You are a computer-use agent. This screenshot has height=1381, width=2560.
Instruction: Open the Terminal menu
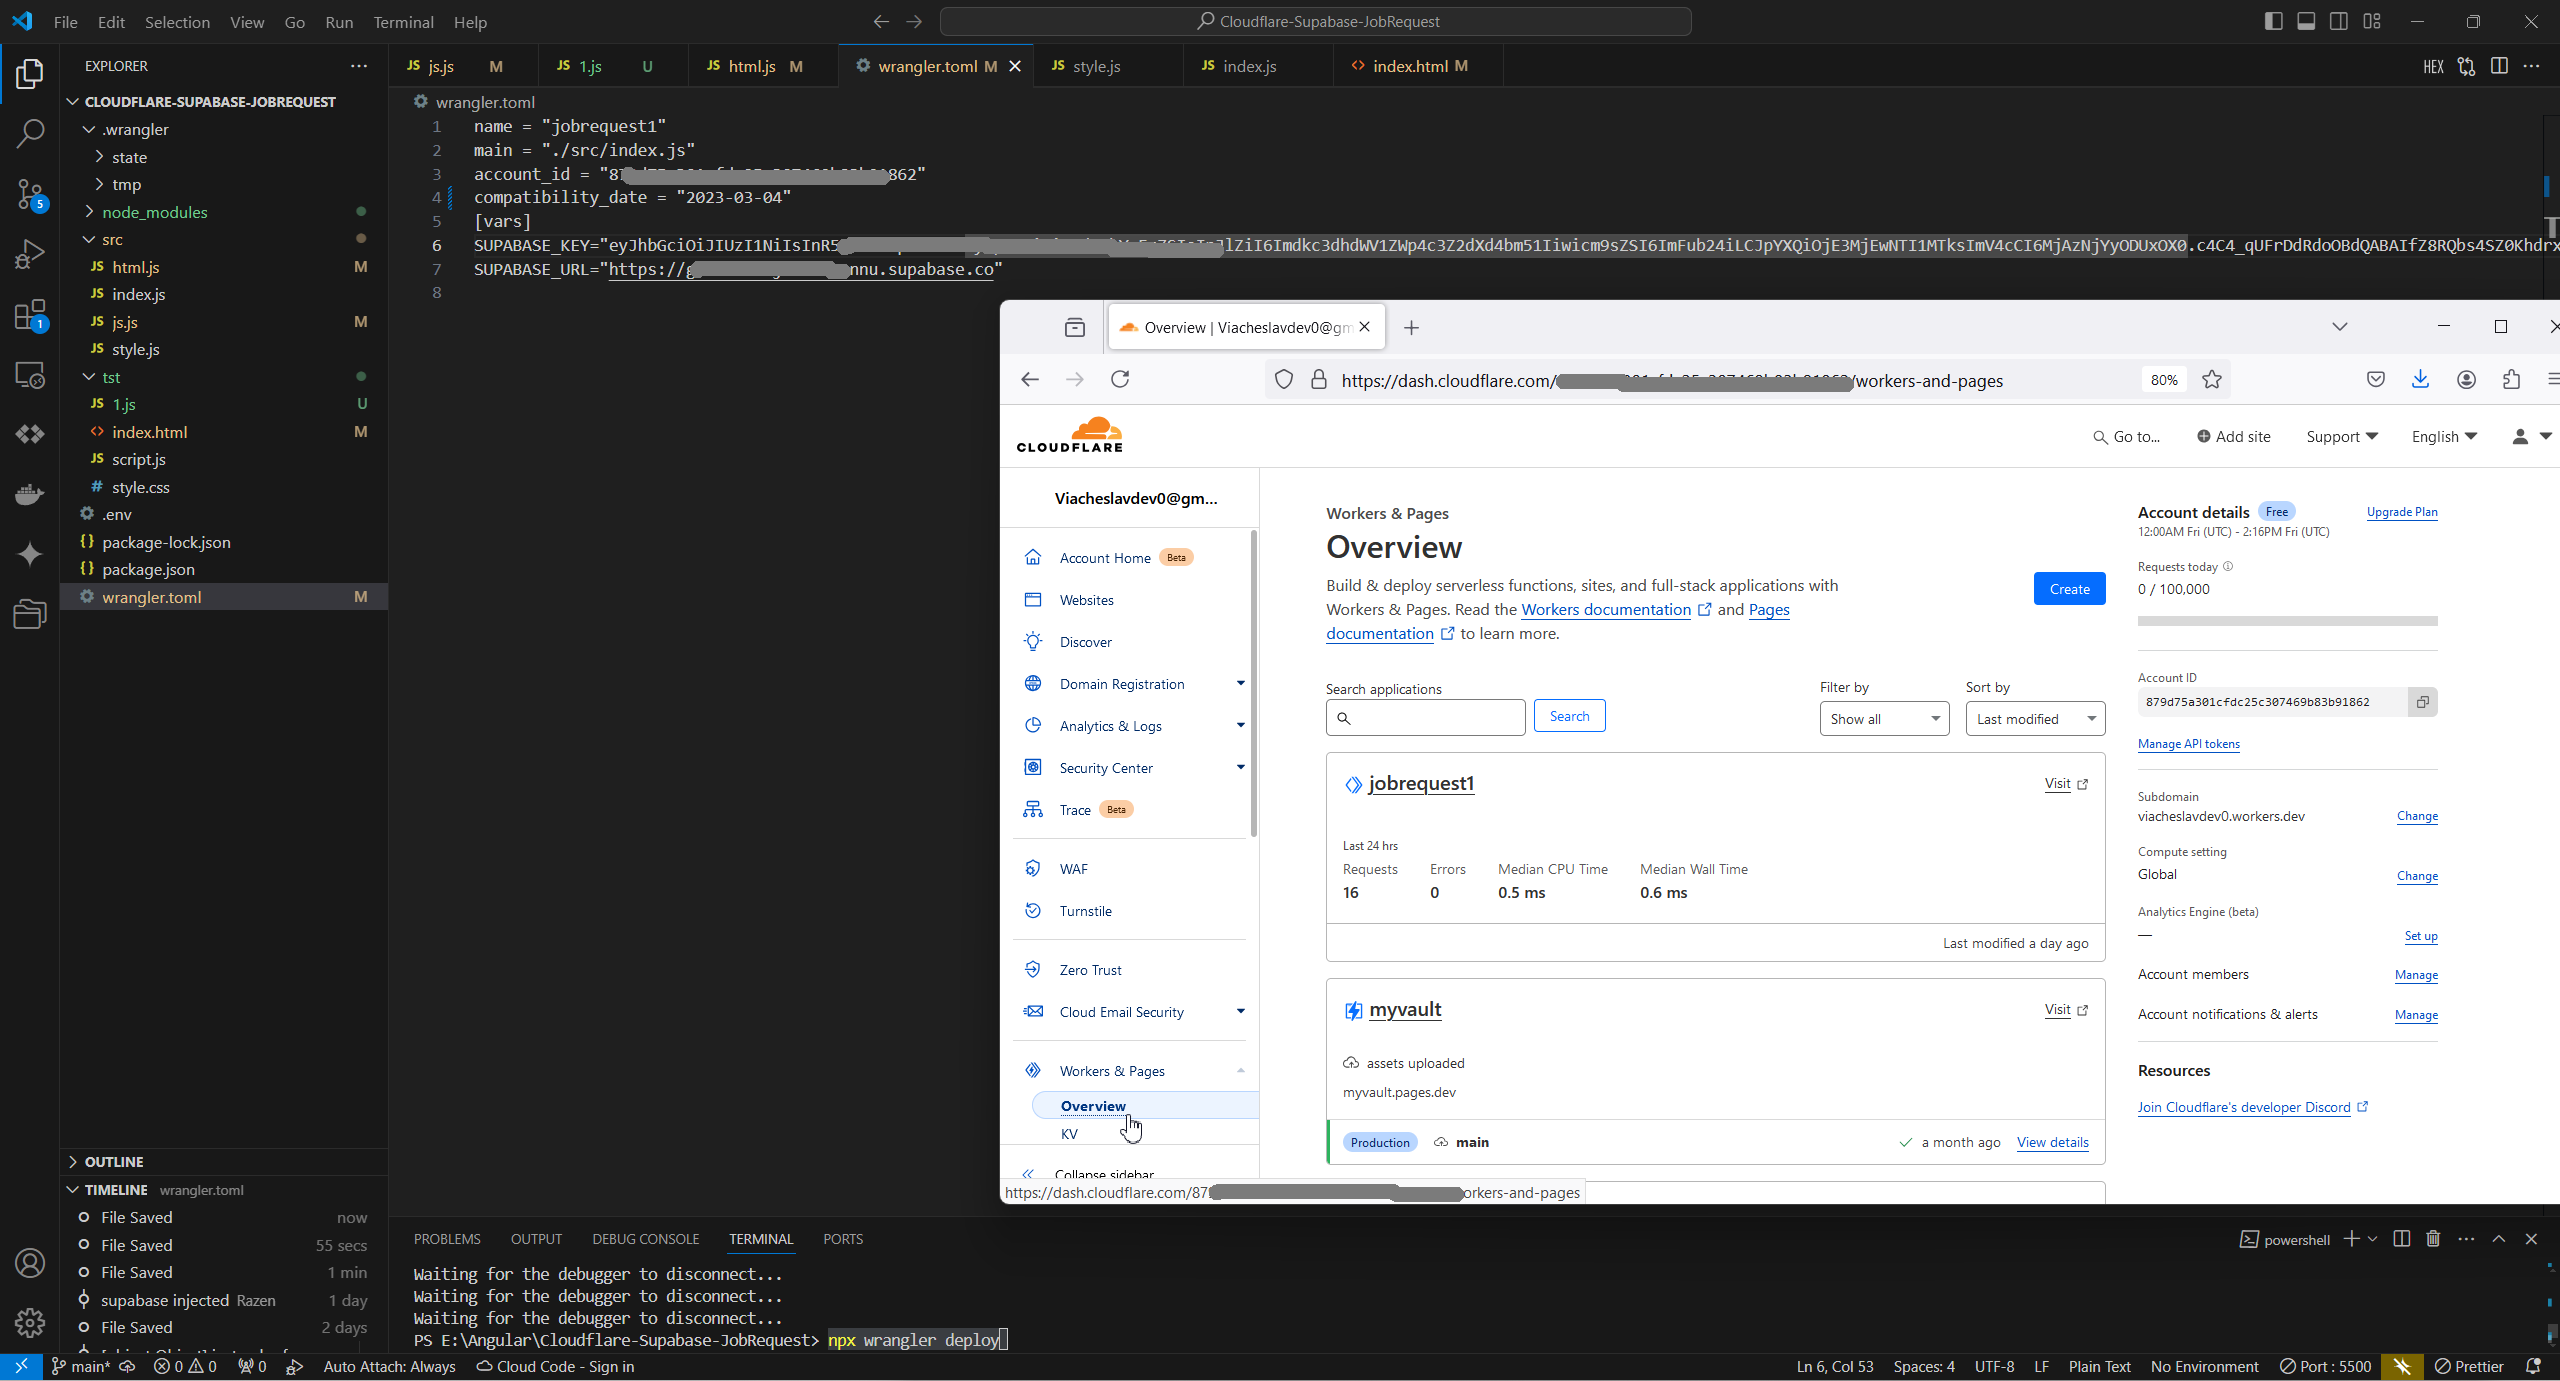pos(403,21)
